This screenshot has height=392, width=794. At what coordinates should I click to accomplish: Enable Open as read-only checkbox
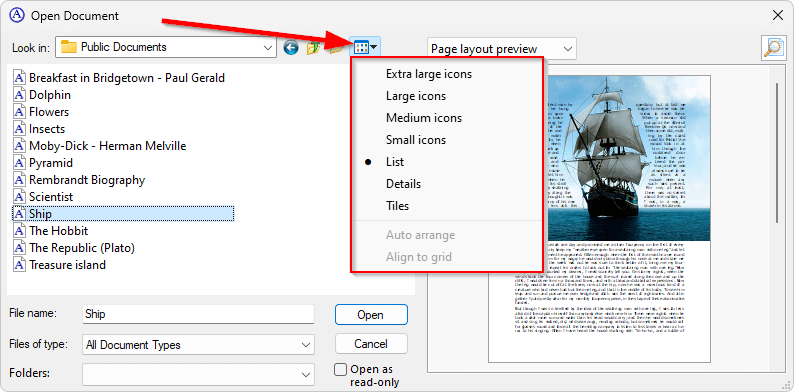341,370
